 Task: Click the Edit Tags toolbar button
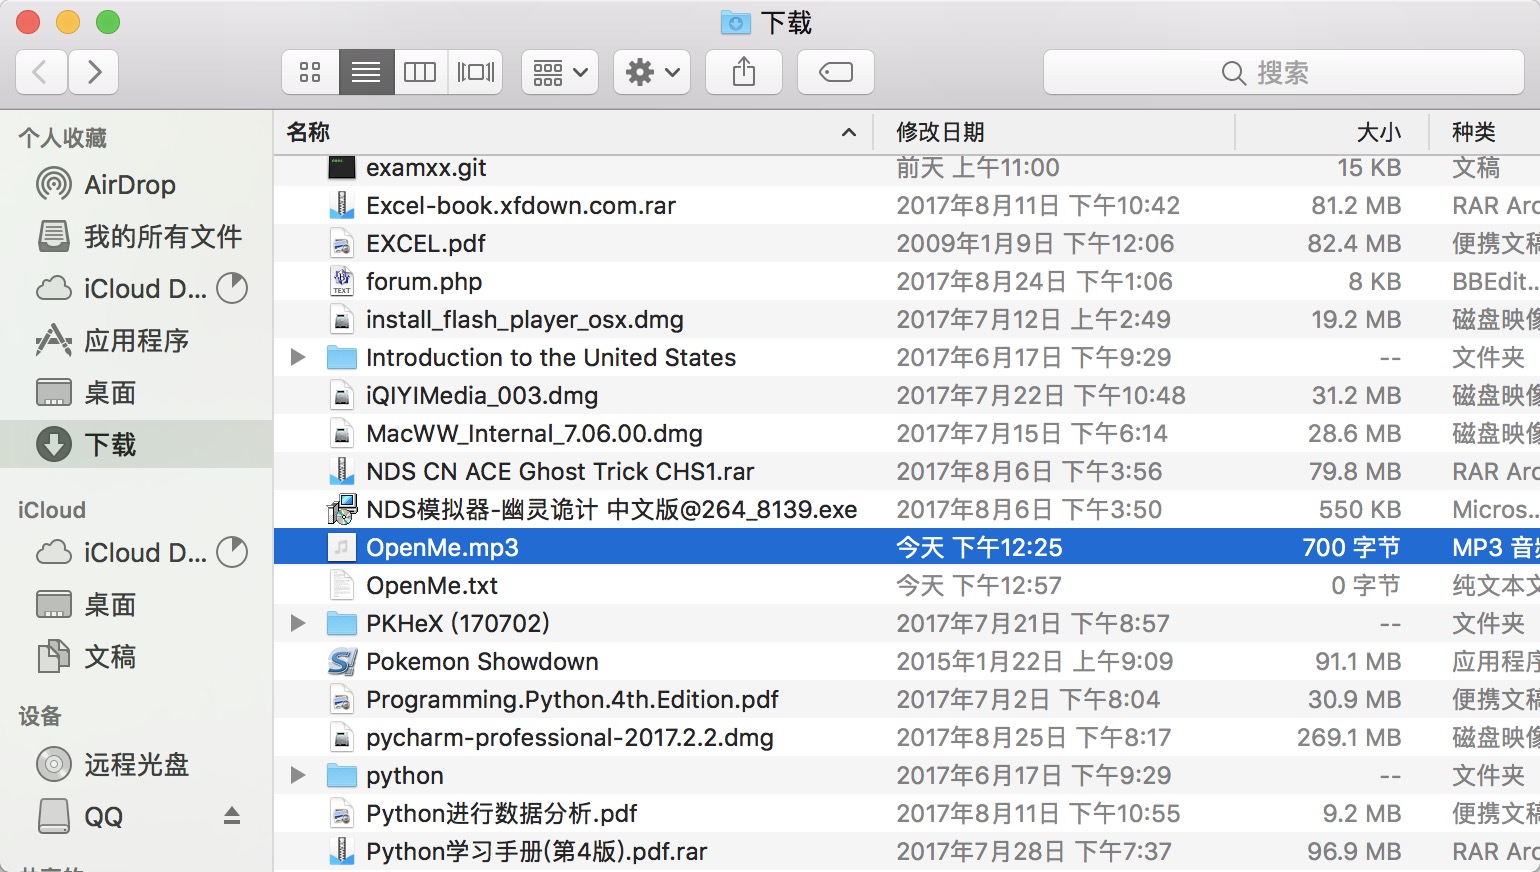tap(835, 72)
